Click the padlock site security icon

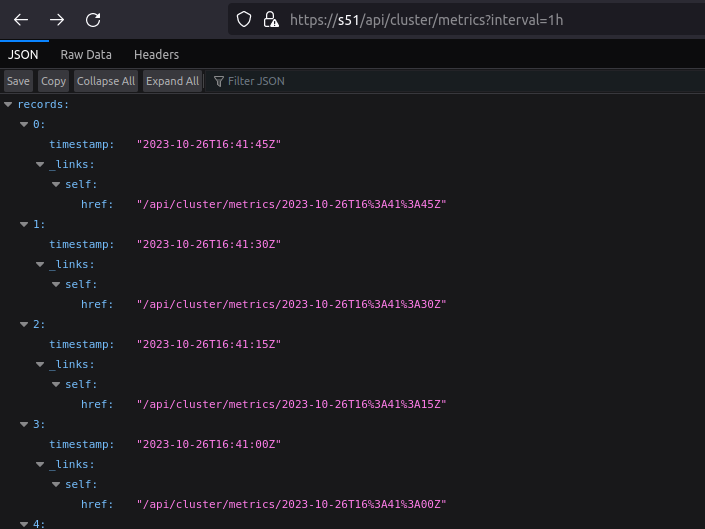(270, 20)
